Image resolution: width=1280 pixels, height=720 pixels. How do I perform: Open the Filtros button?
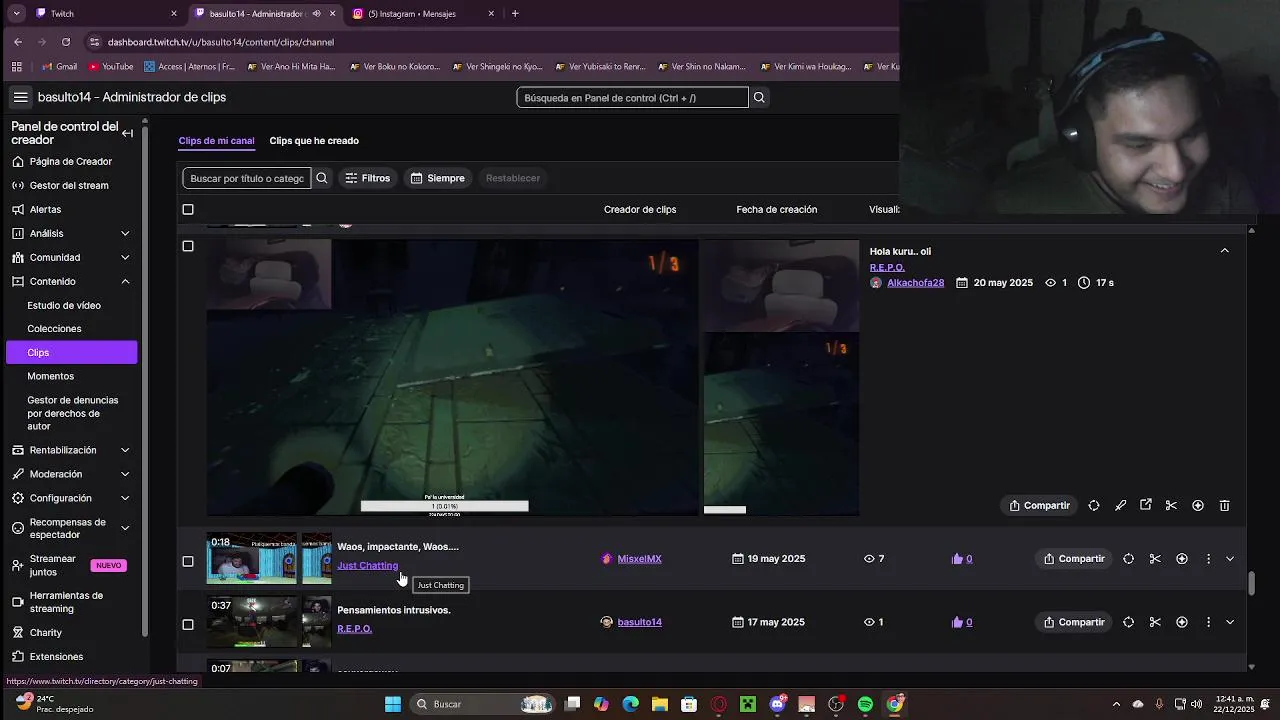click(368, 178)
